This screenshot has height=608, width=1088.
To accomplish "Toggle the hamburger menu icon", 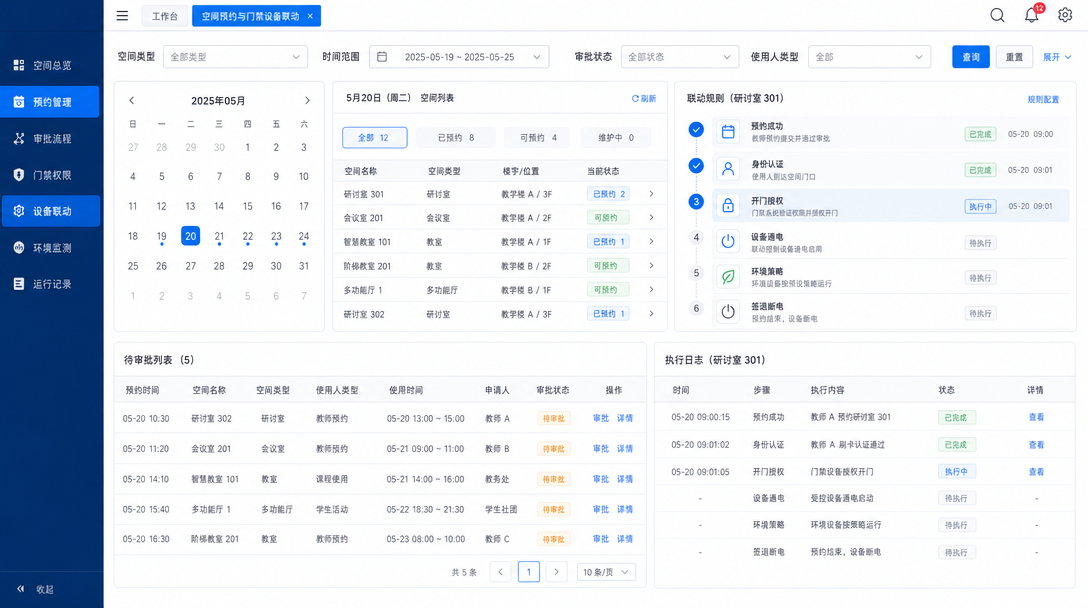I will point(122,15).
